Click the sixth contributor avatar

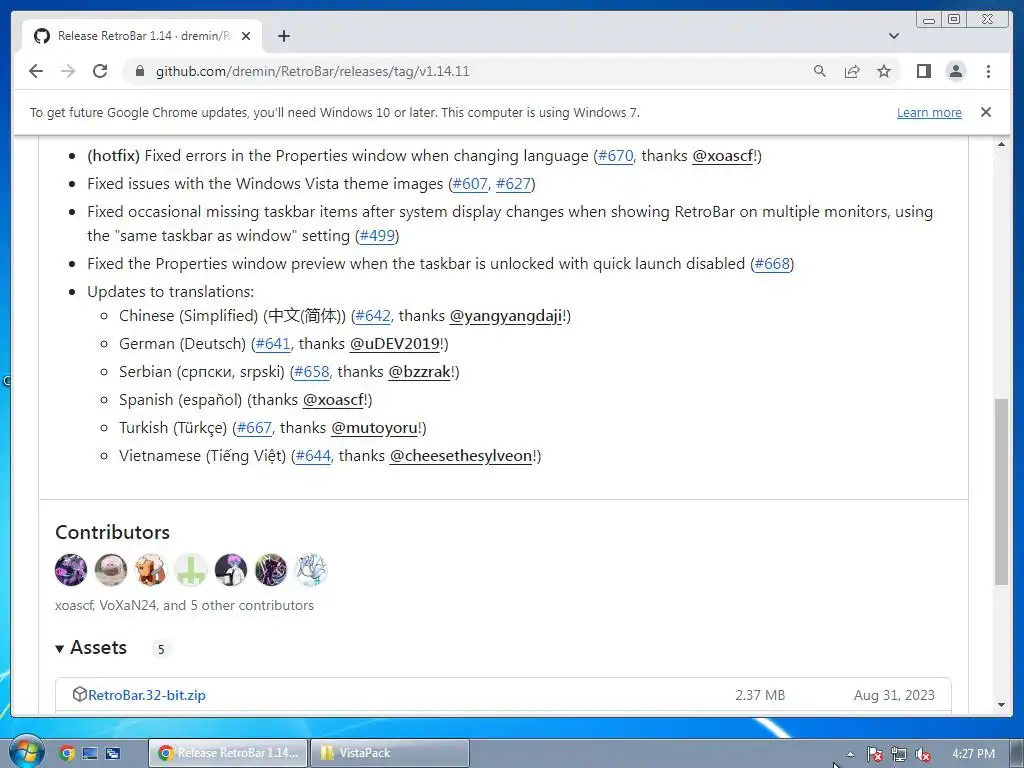[x=270, y=569]
